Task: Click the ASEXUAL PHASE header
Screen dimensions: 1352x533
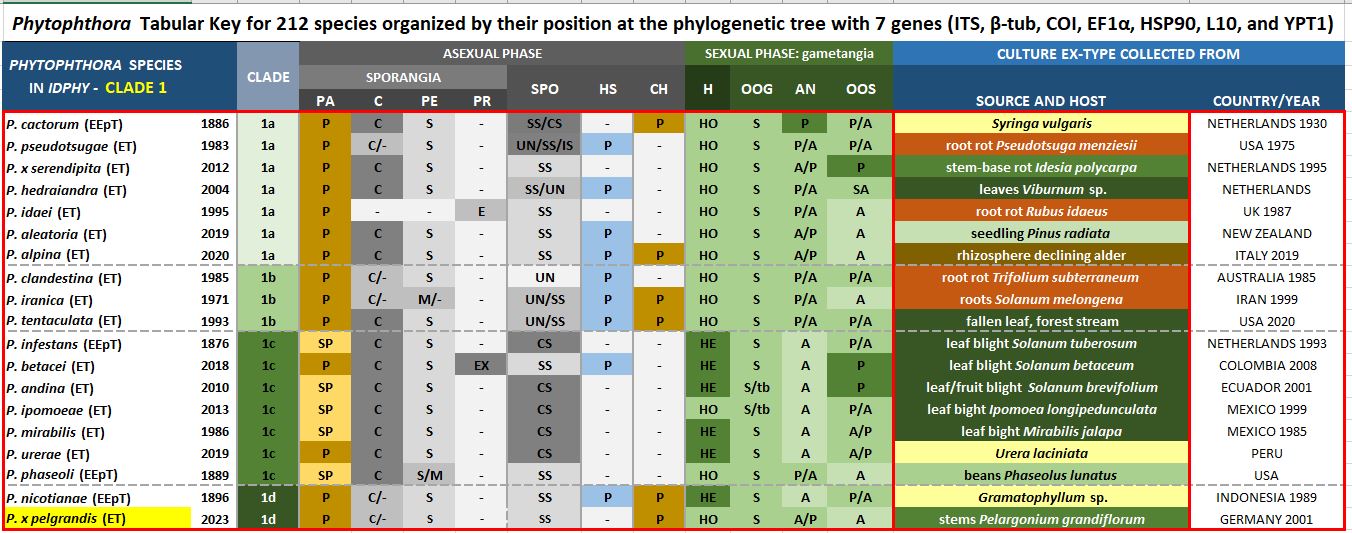Action: [x=492, y=53]
